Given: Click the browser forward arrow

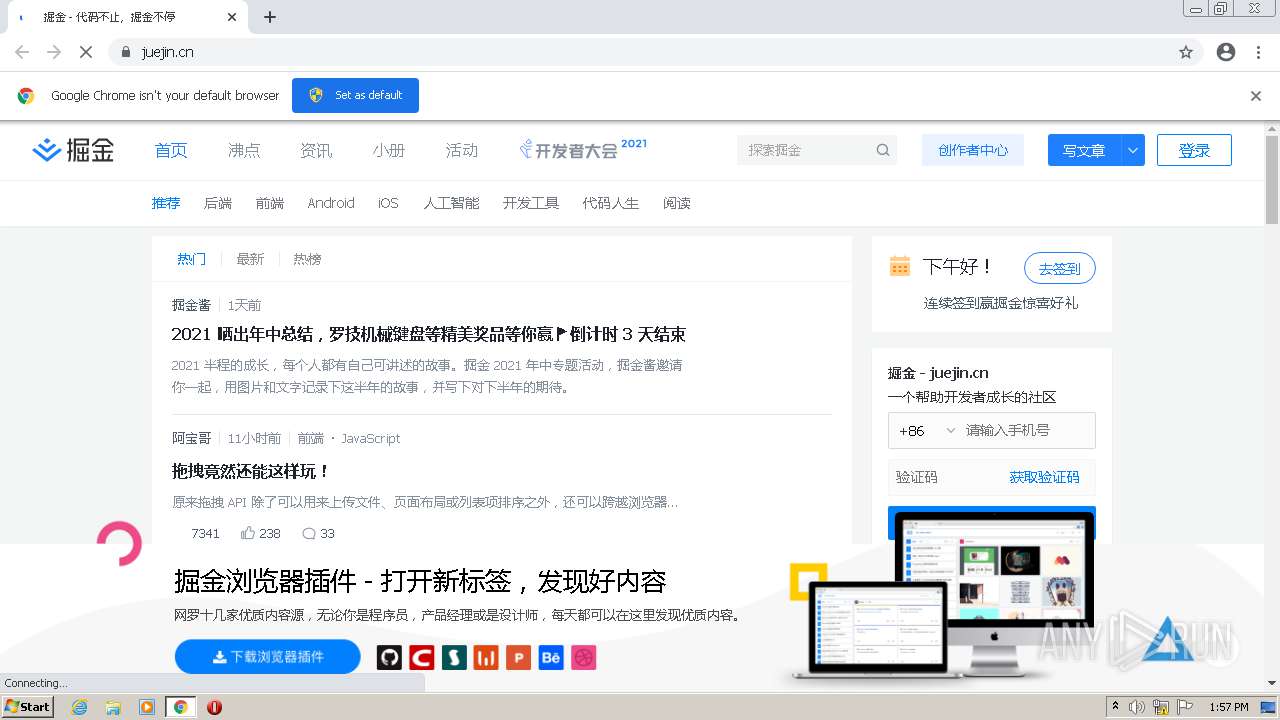Looking at the screenshot, I should click(54, 52).
